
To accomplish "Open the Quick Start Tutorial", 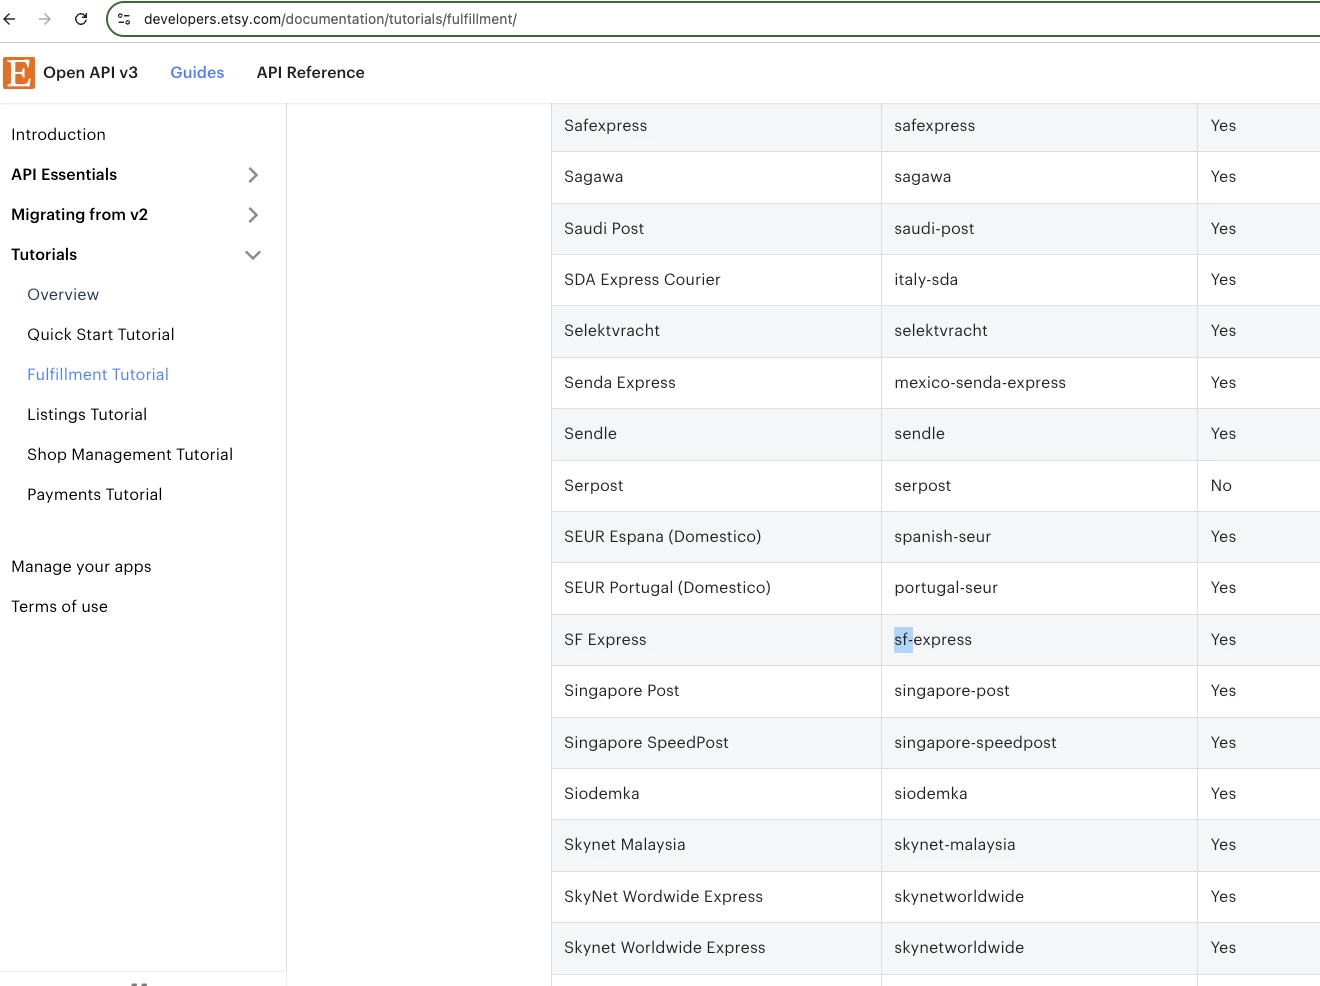I will pos(101,335).
